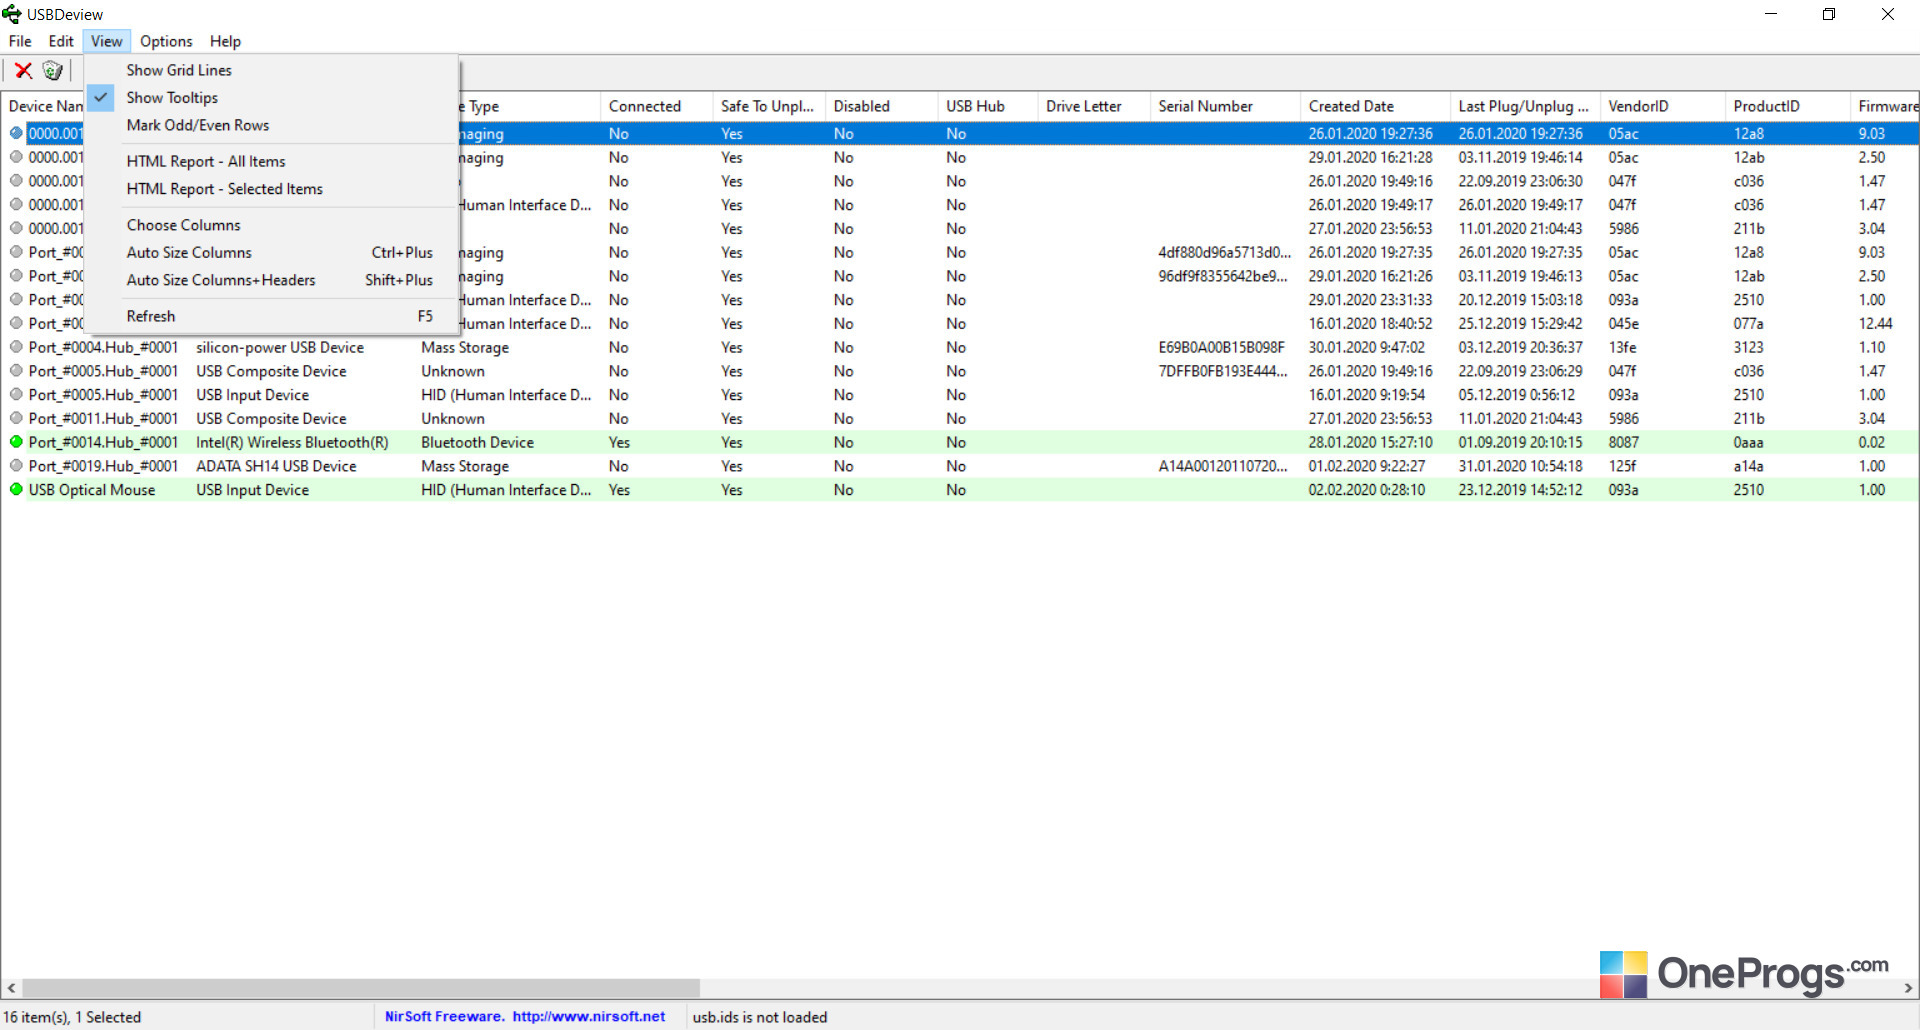The height and width of the screenshot is (1030, 1920).
Task: Click the gray status dot for Port_#0019.Hub_#0001
Action: coord(16,465)
